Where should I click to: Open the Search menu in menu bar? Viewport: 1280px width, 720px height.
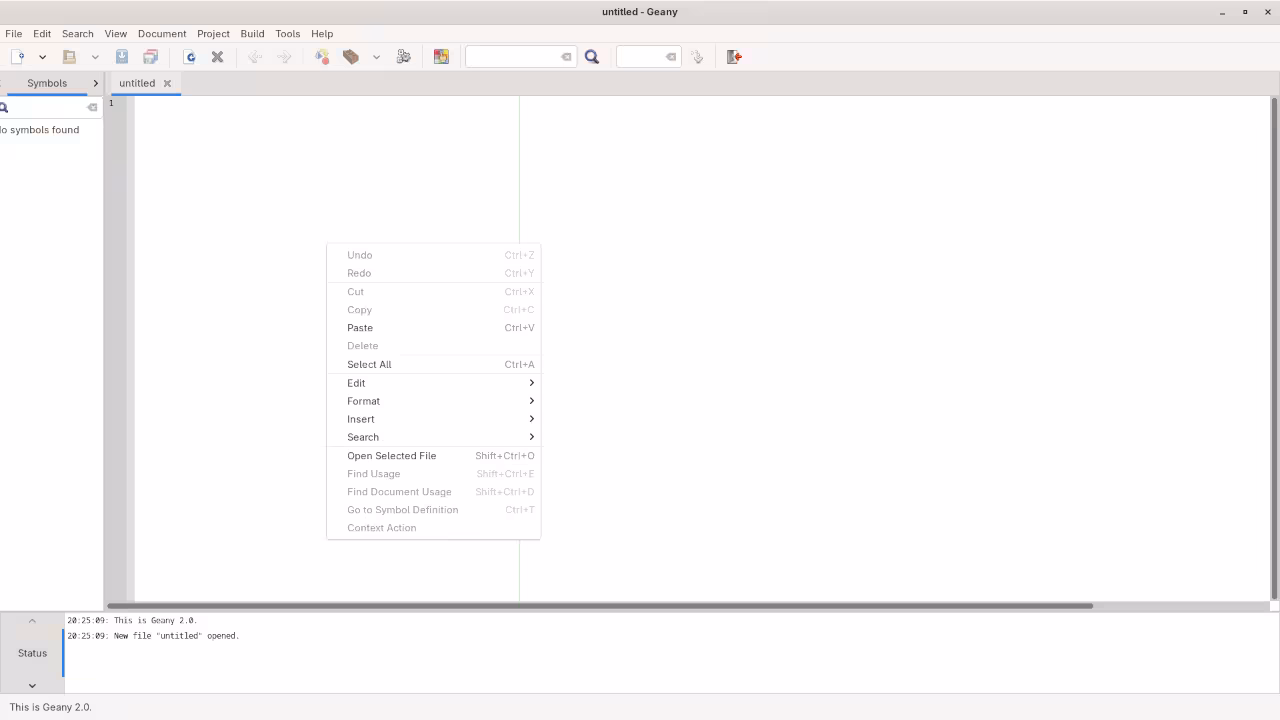[x=77, y=33]
